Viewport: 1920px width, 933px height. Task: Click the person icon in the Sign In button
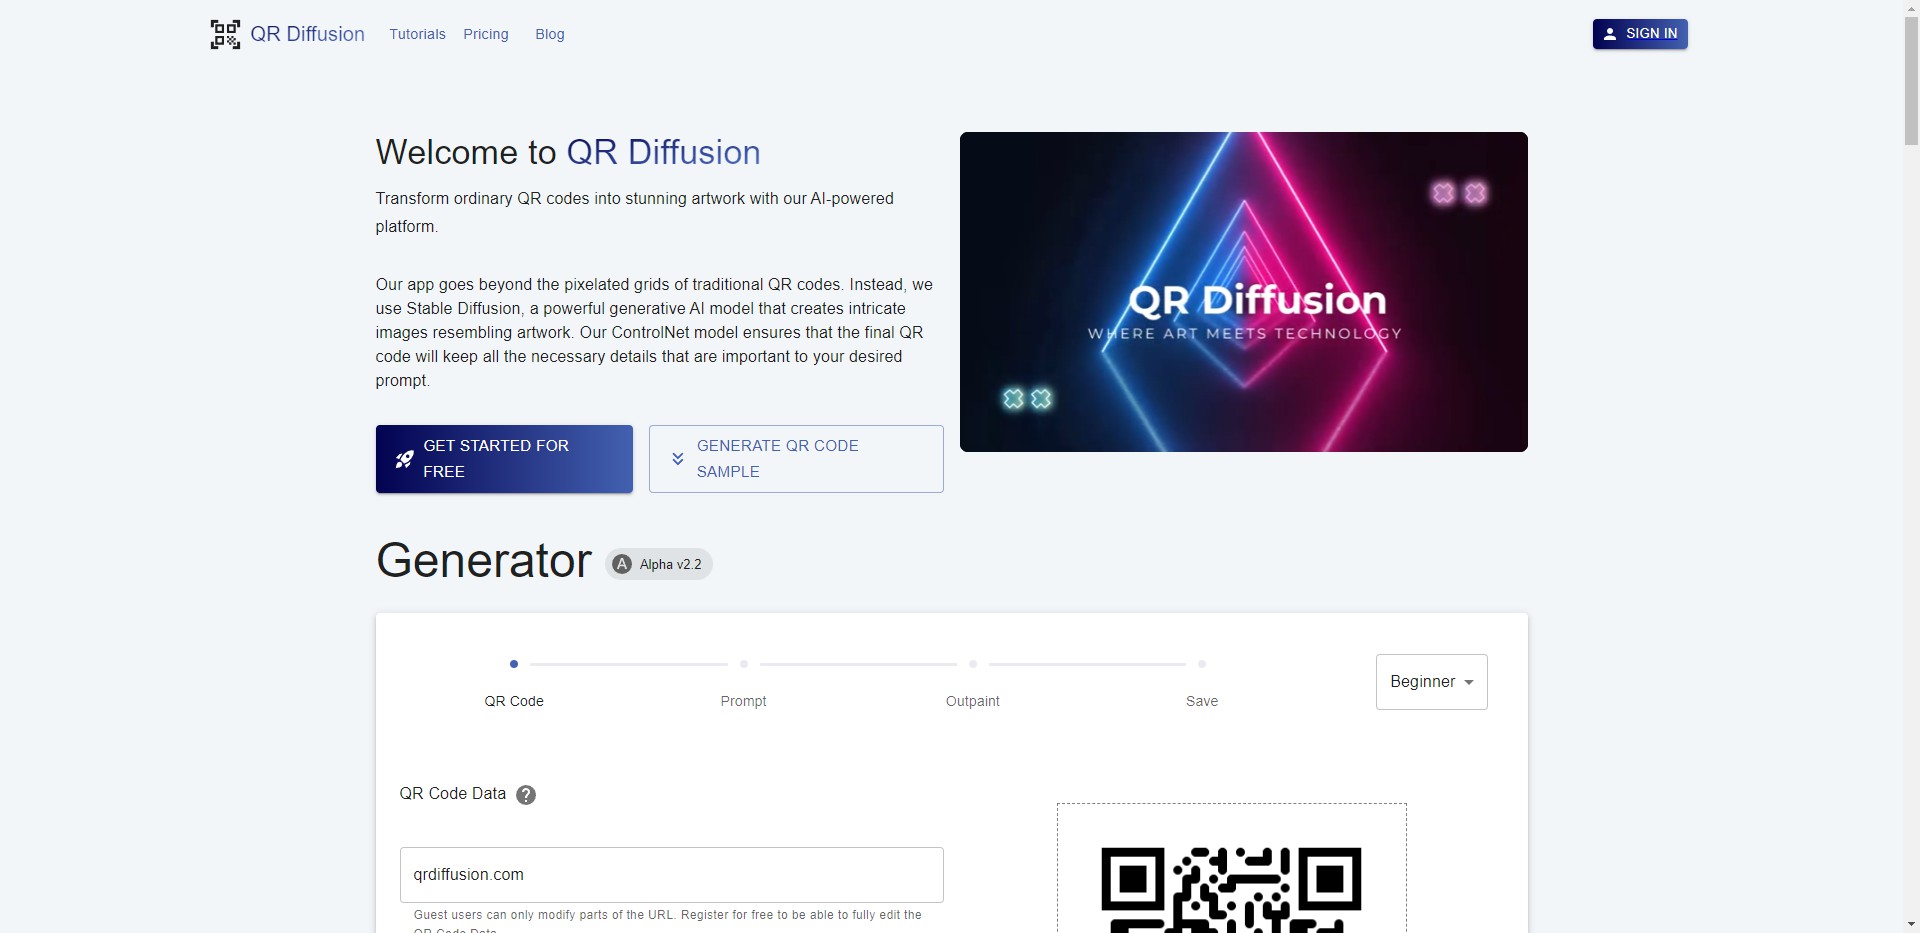pos(1610,33)
